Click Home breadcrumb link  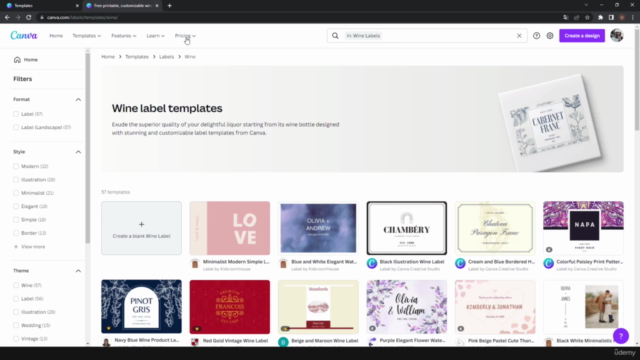108,57
